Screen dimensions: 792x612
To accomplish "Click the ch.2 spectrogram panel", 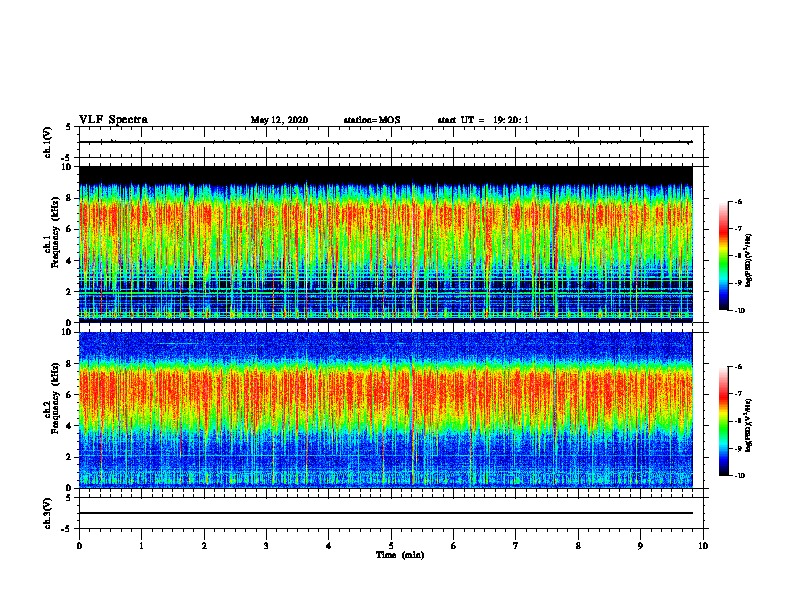I will pos(385,410).
